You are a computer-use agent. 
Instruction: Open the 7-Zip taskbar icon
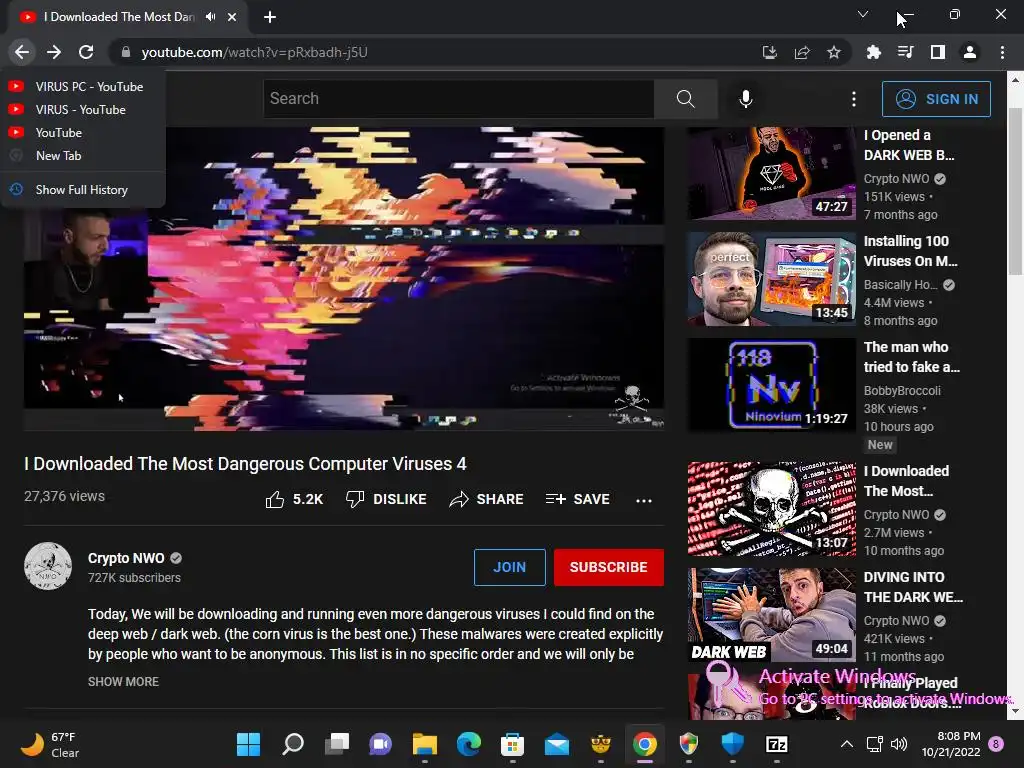coord(776,744)
